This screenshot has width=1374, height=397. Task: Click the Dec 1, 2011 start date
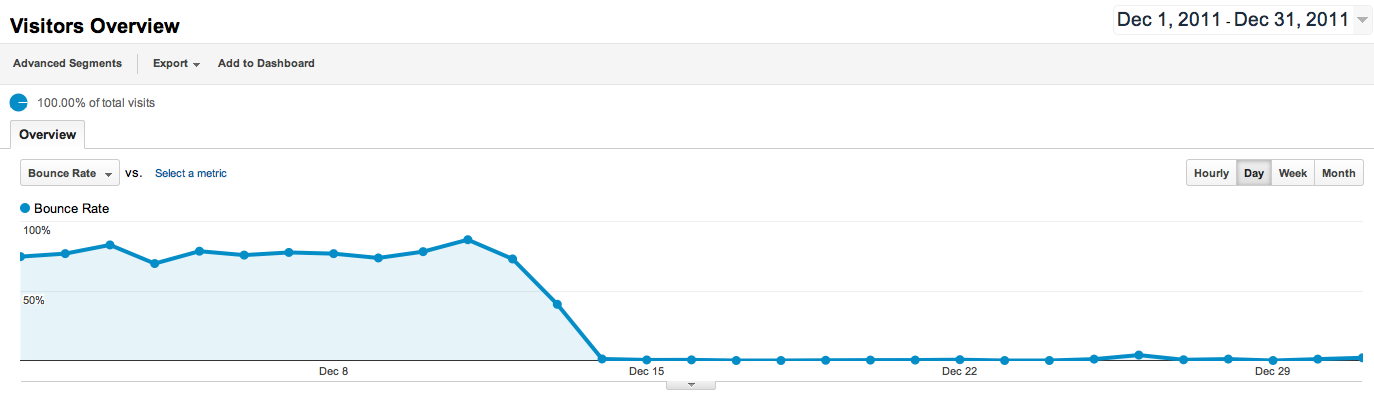tap(1169, 20)
